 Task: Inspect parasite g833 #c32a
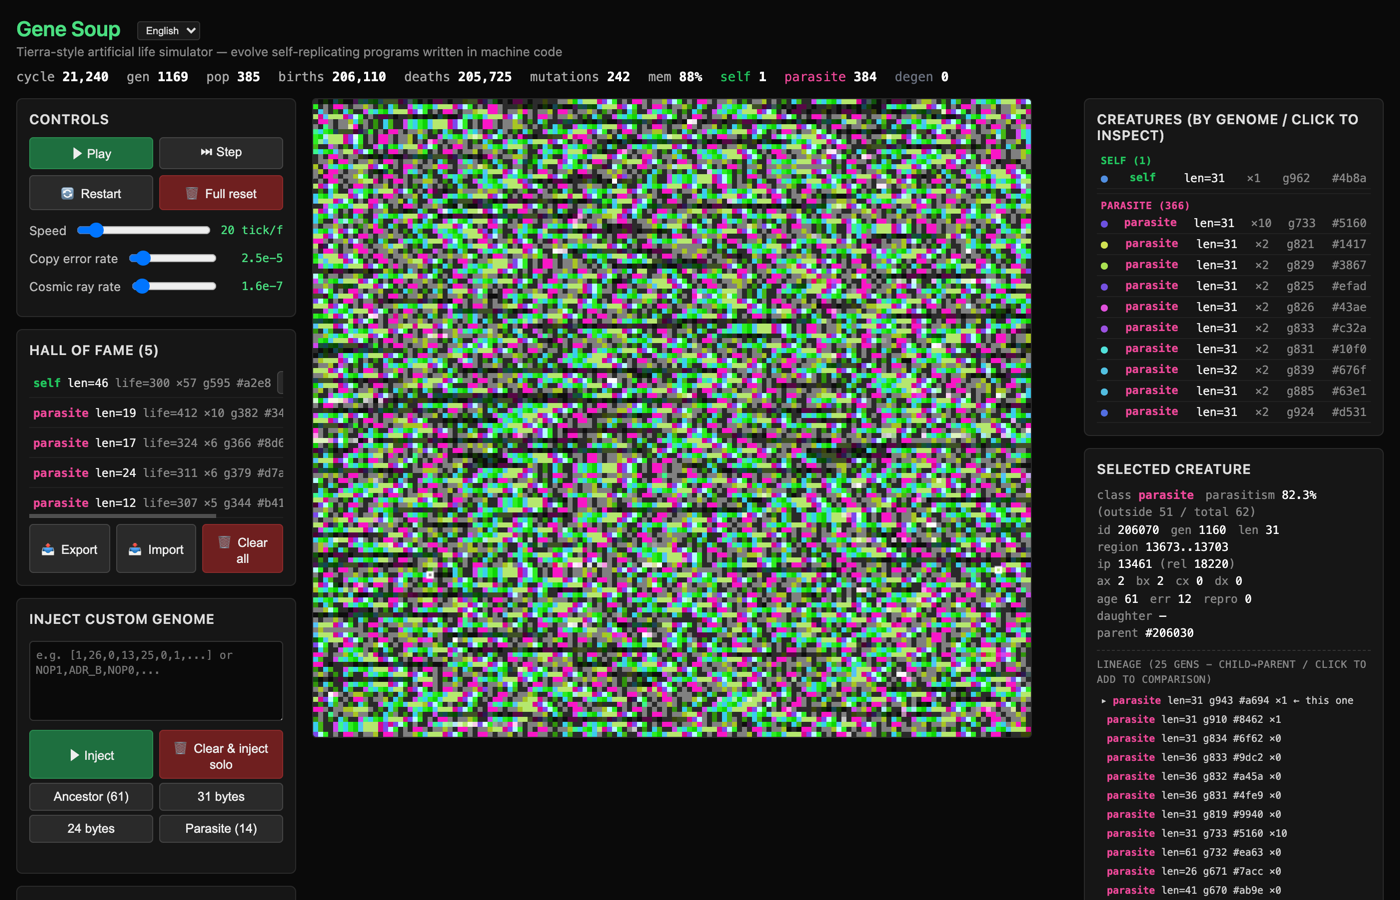pos(1233,328)
